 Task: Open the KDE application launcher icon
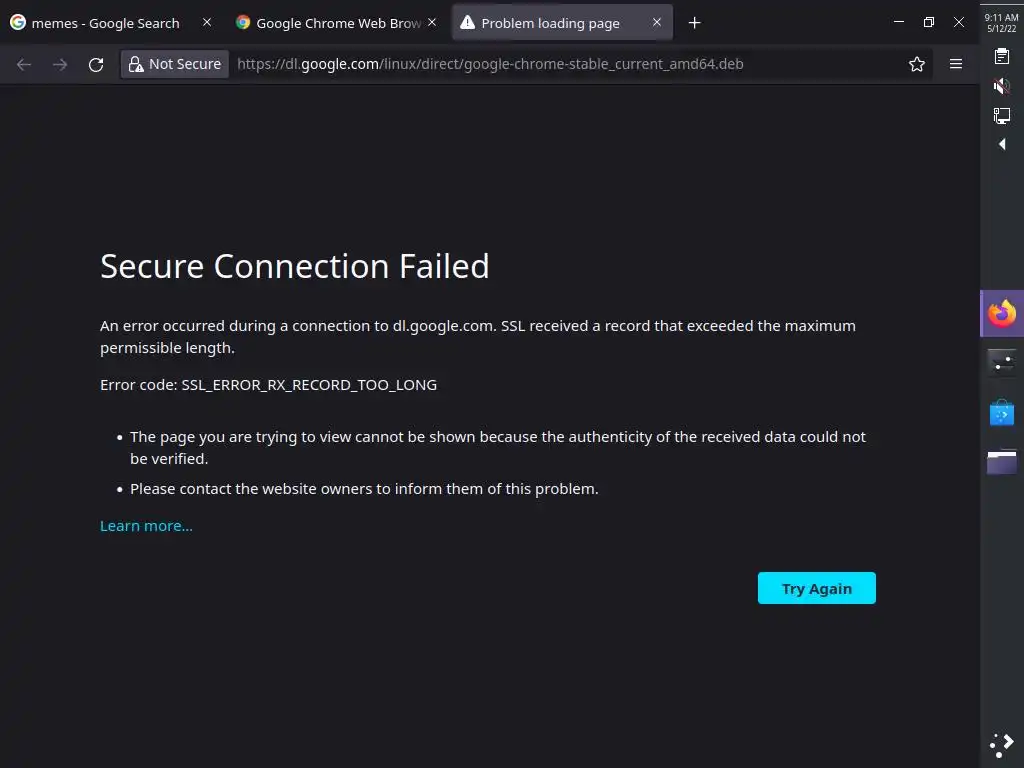pyautogui.click(x=1002, y=743)
